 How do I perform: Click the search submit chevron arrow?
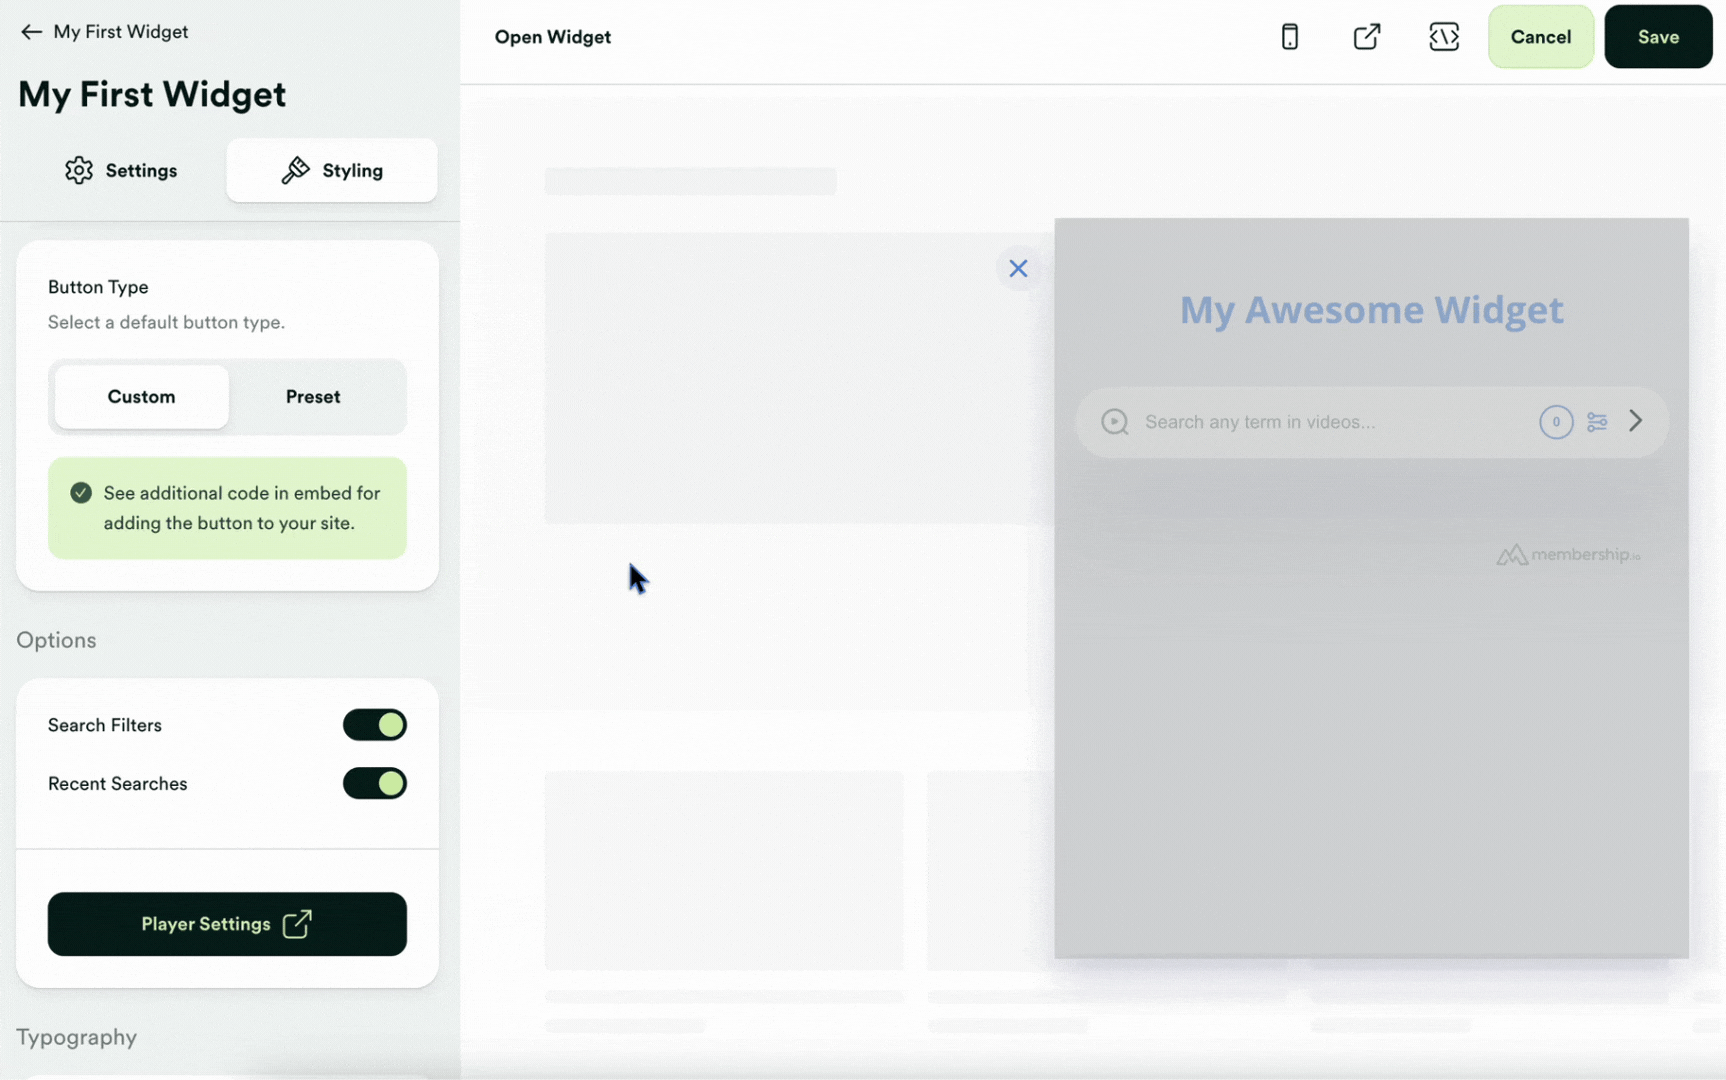point(1635,421)
